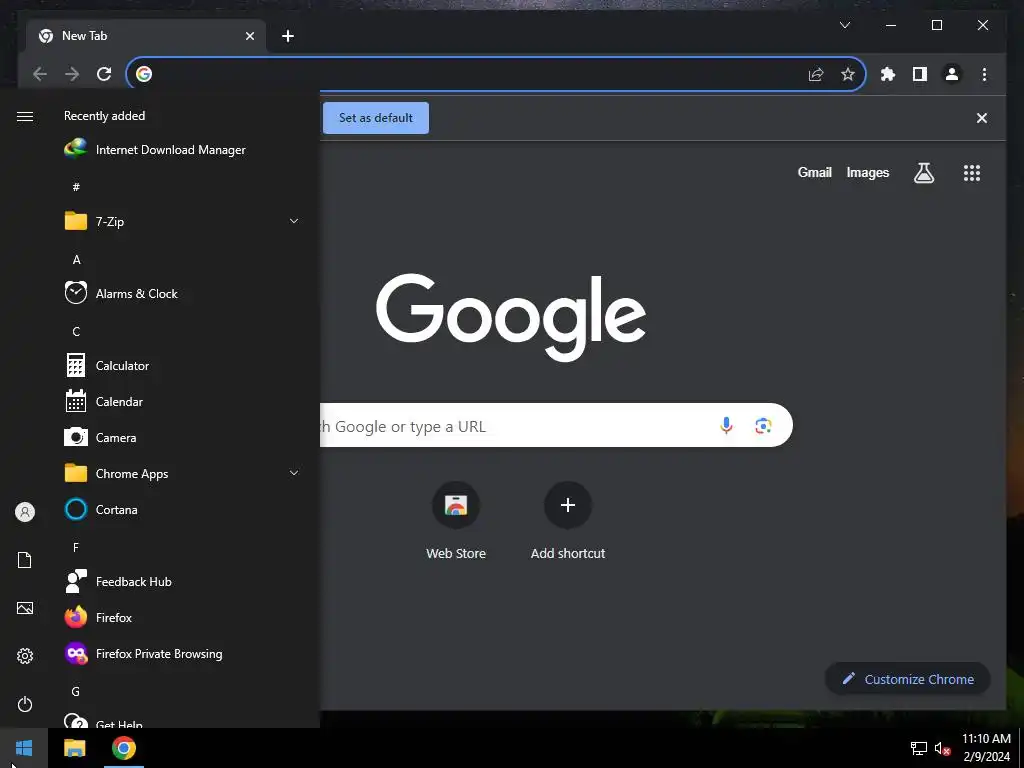Open the Camera app
The image size is (1024, 768).
[183, 438]
